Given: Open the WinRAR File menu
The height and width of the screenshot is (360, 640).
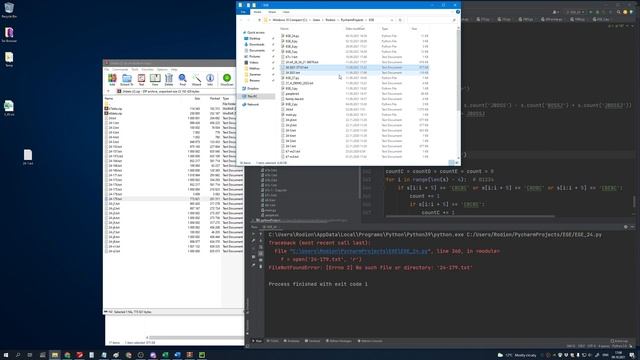Looking at the screenshot, I should click(x=107, y=69).
